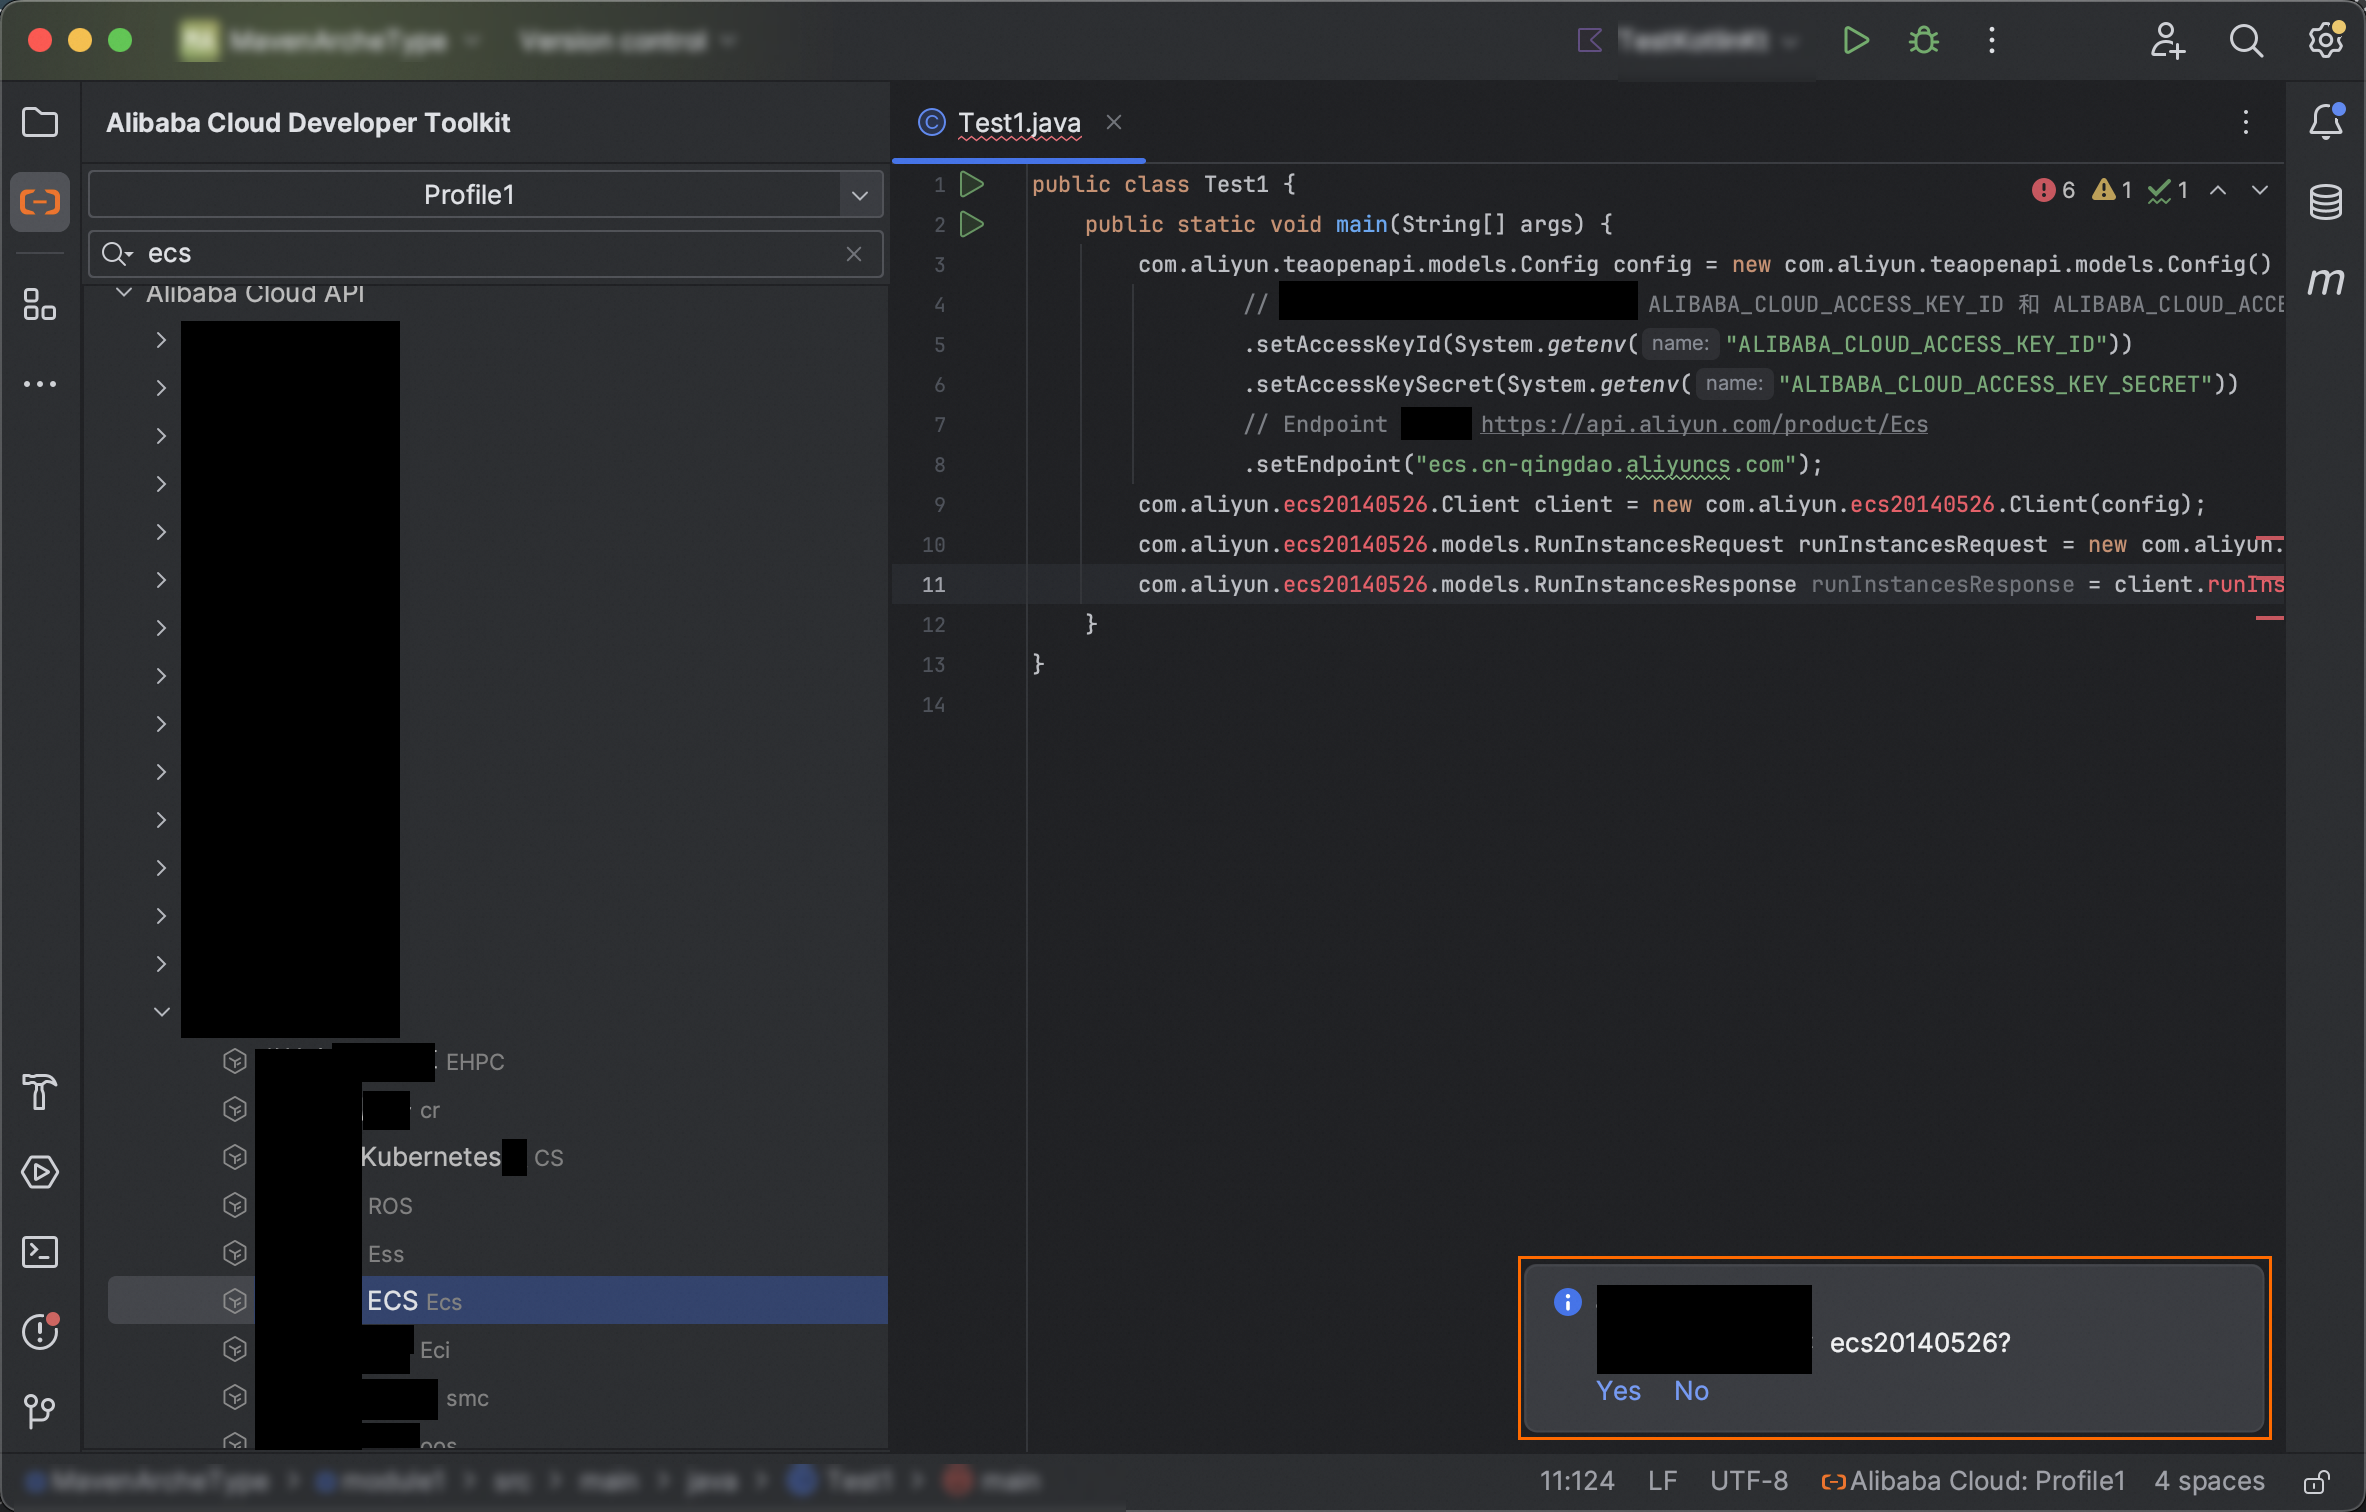Open the Build hammer tool window

point(40,1091)
